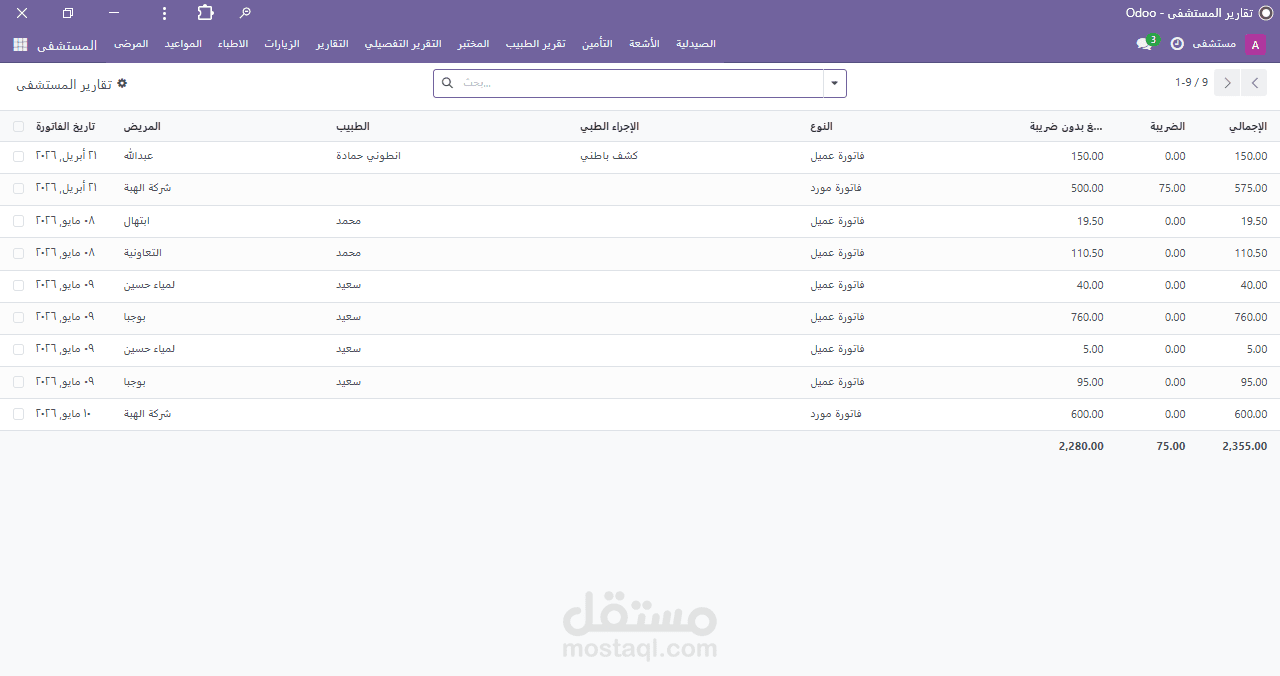This screenshot has height=676, width=1280.
Task: Tick the select-all checkbox in table header
Action: tap(18, 127)
